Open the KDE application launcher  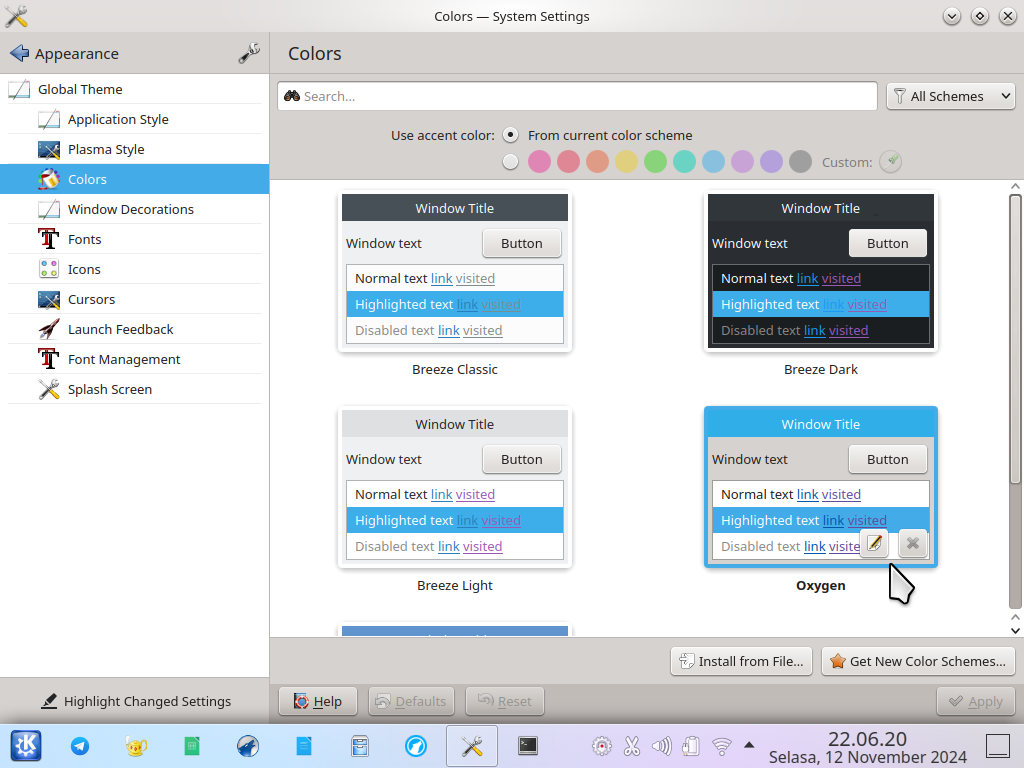click(26, 746)
